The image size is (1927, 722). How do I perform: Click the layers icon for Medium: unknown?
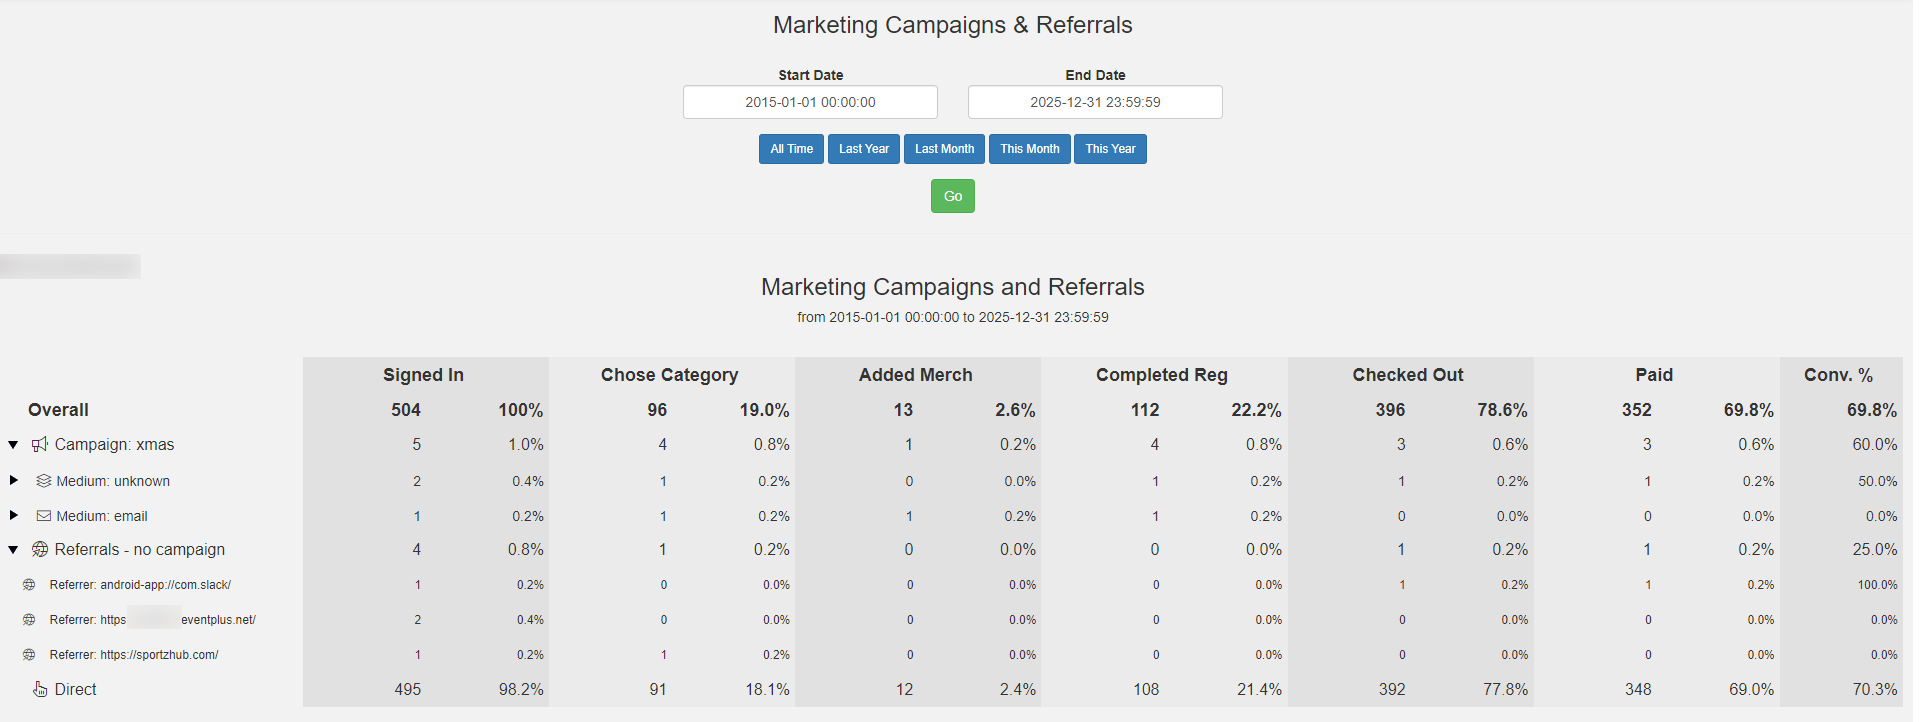(44, 481)
